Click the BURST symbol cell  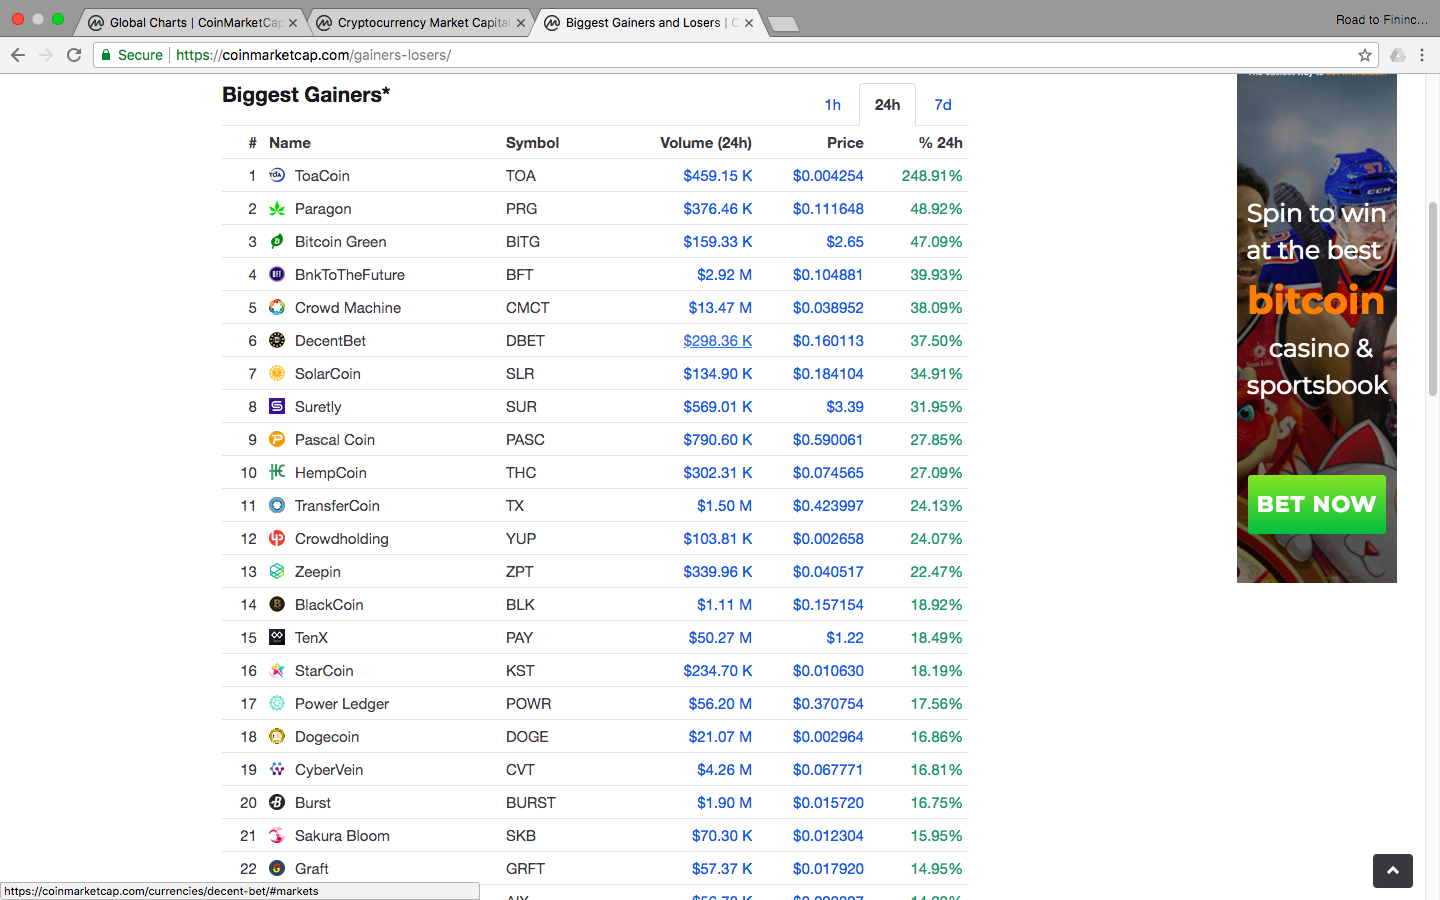pyautogui.click(x=531, y=803)
